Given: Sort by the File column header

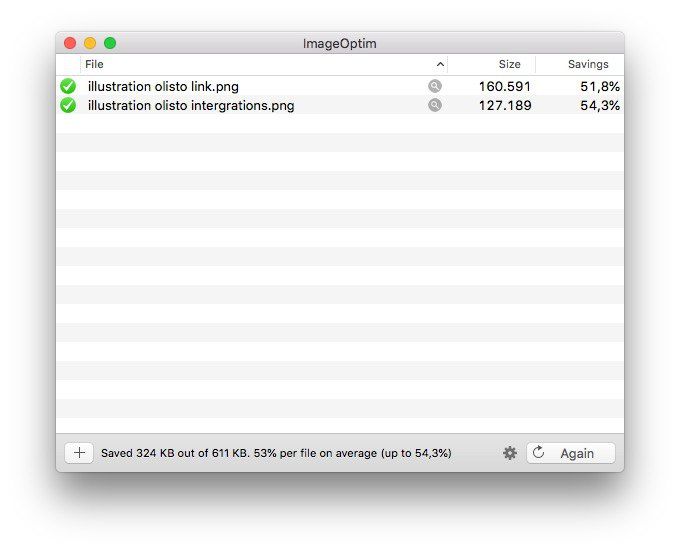Looking at the screenshot, I should 264,65.
